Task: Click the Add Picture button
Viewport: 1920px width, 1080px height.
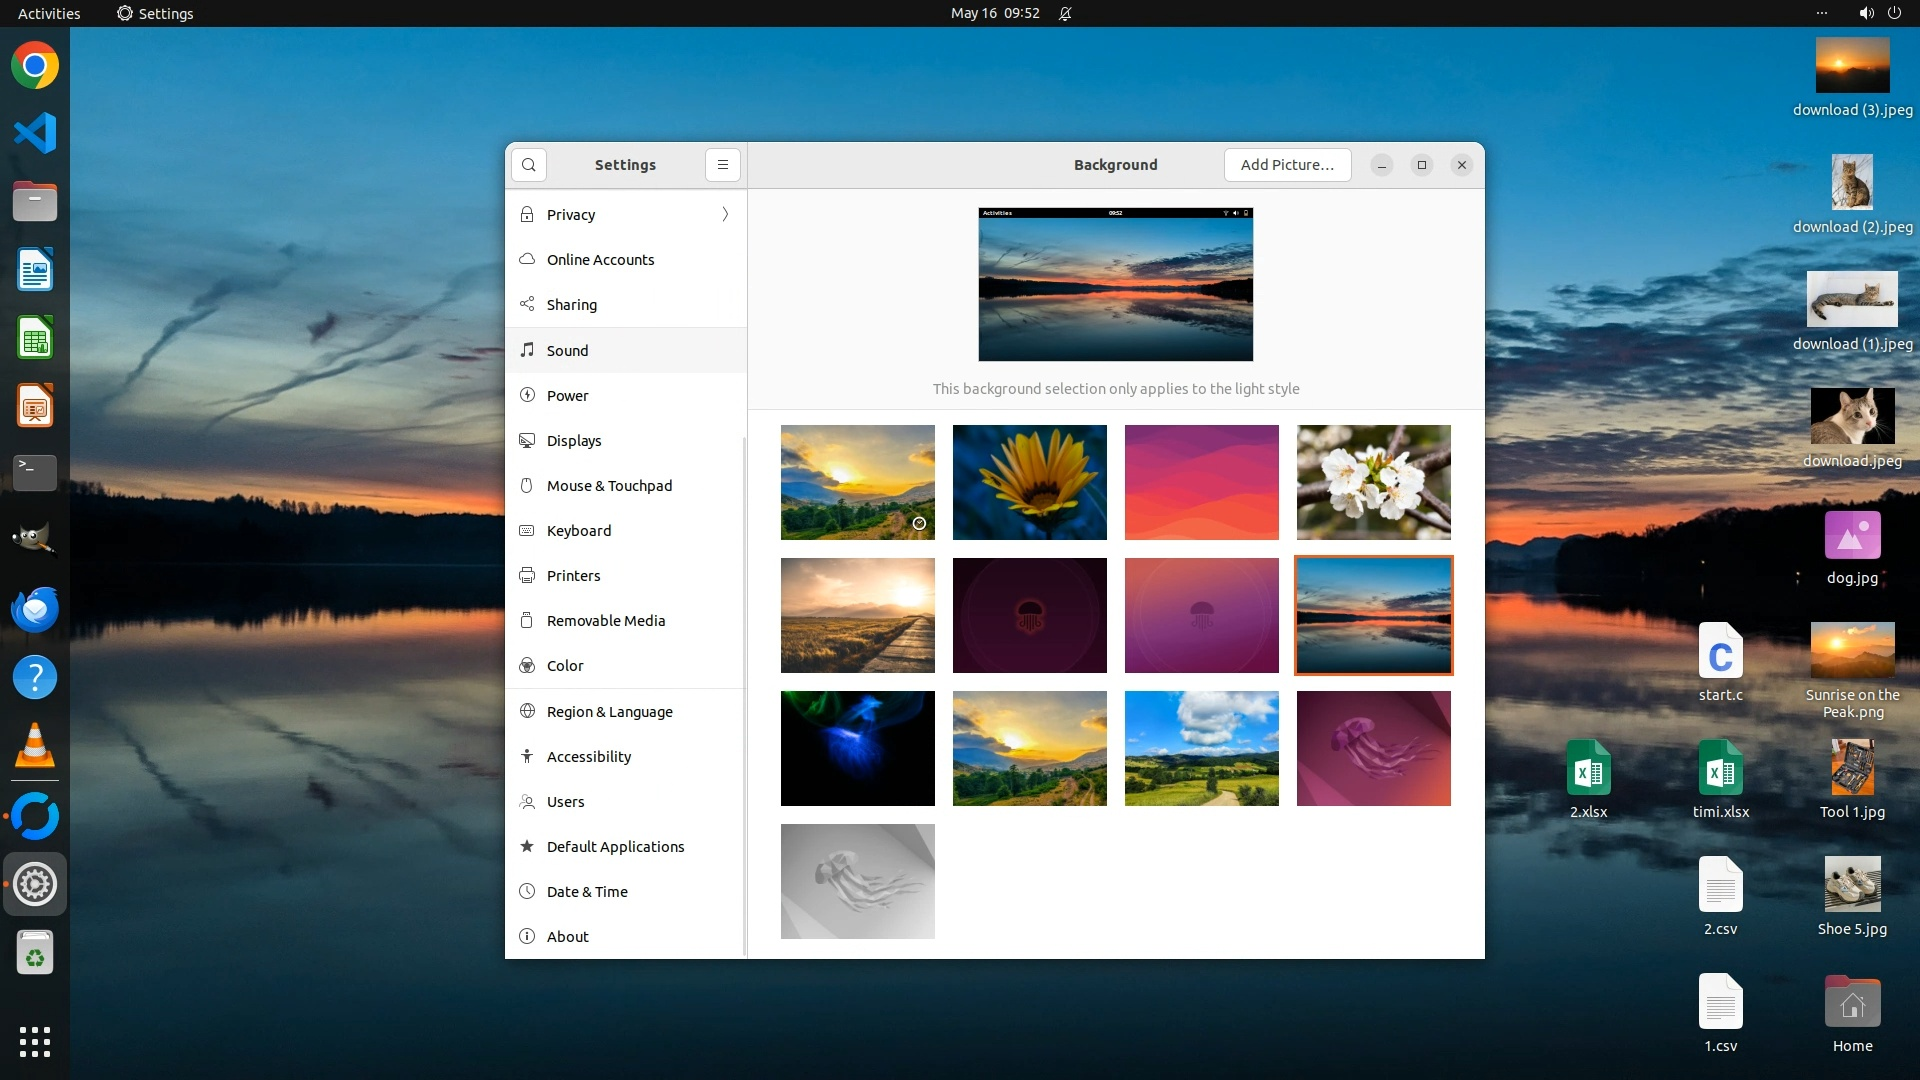Action: [x=1287, y=165]
